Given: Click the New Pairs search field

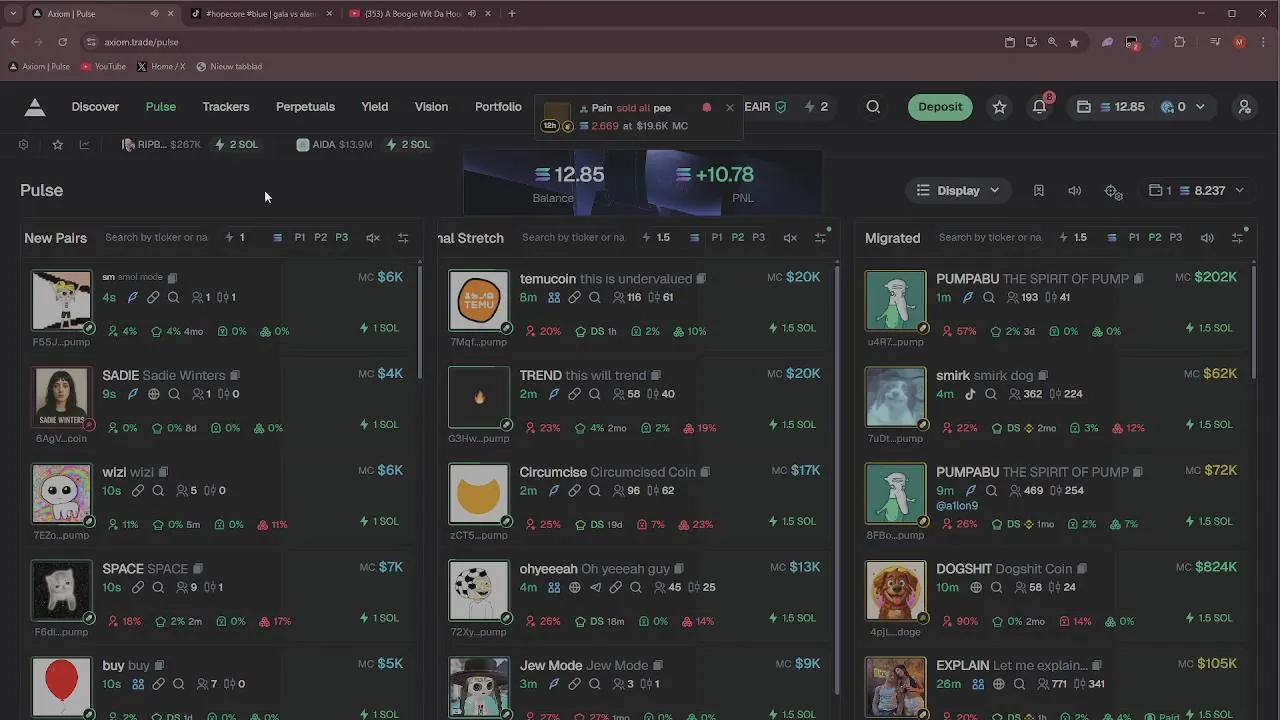Looking at the screenshot, I should (x=157, y=238).
